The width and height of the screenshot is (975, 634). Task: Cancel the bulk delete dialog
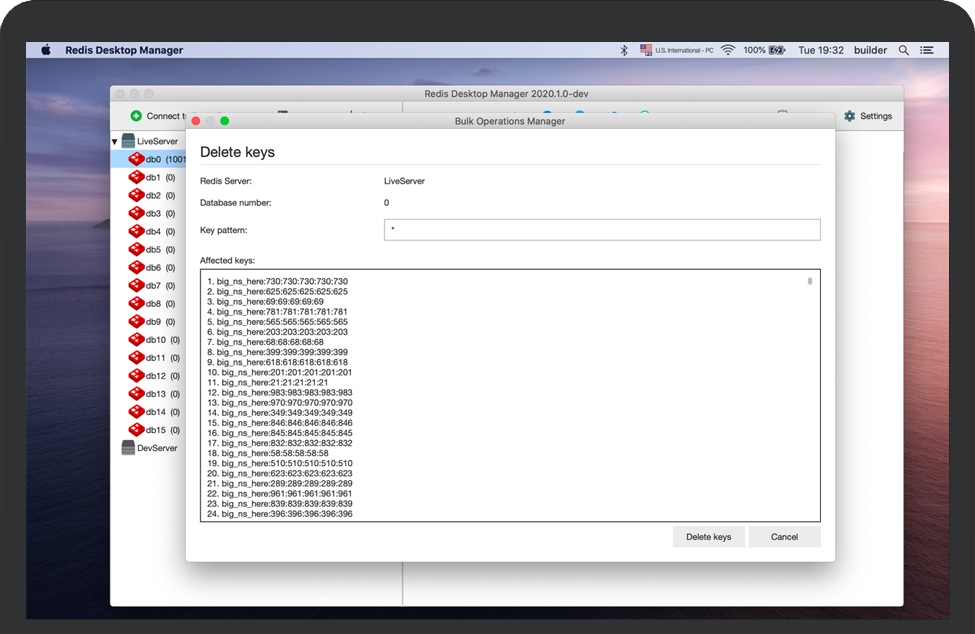click(784, 537)
